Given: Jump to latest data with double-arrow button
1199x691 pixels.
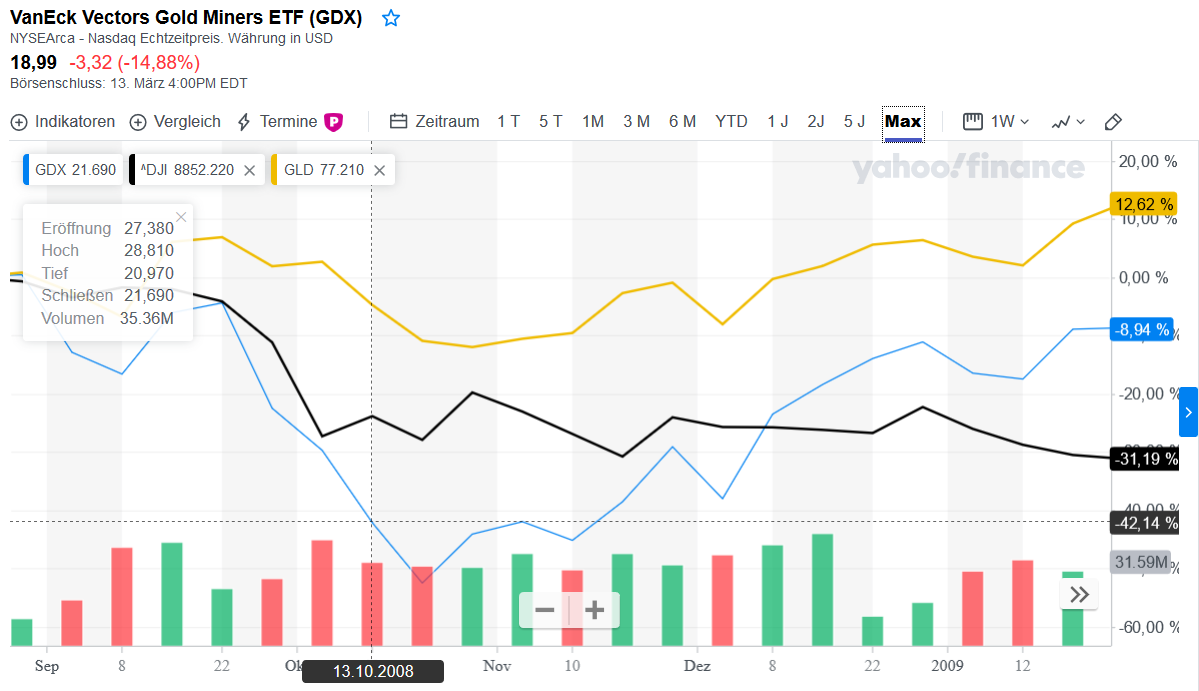Looking at the screenshot, I should click(x=1079, y=595).
